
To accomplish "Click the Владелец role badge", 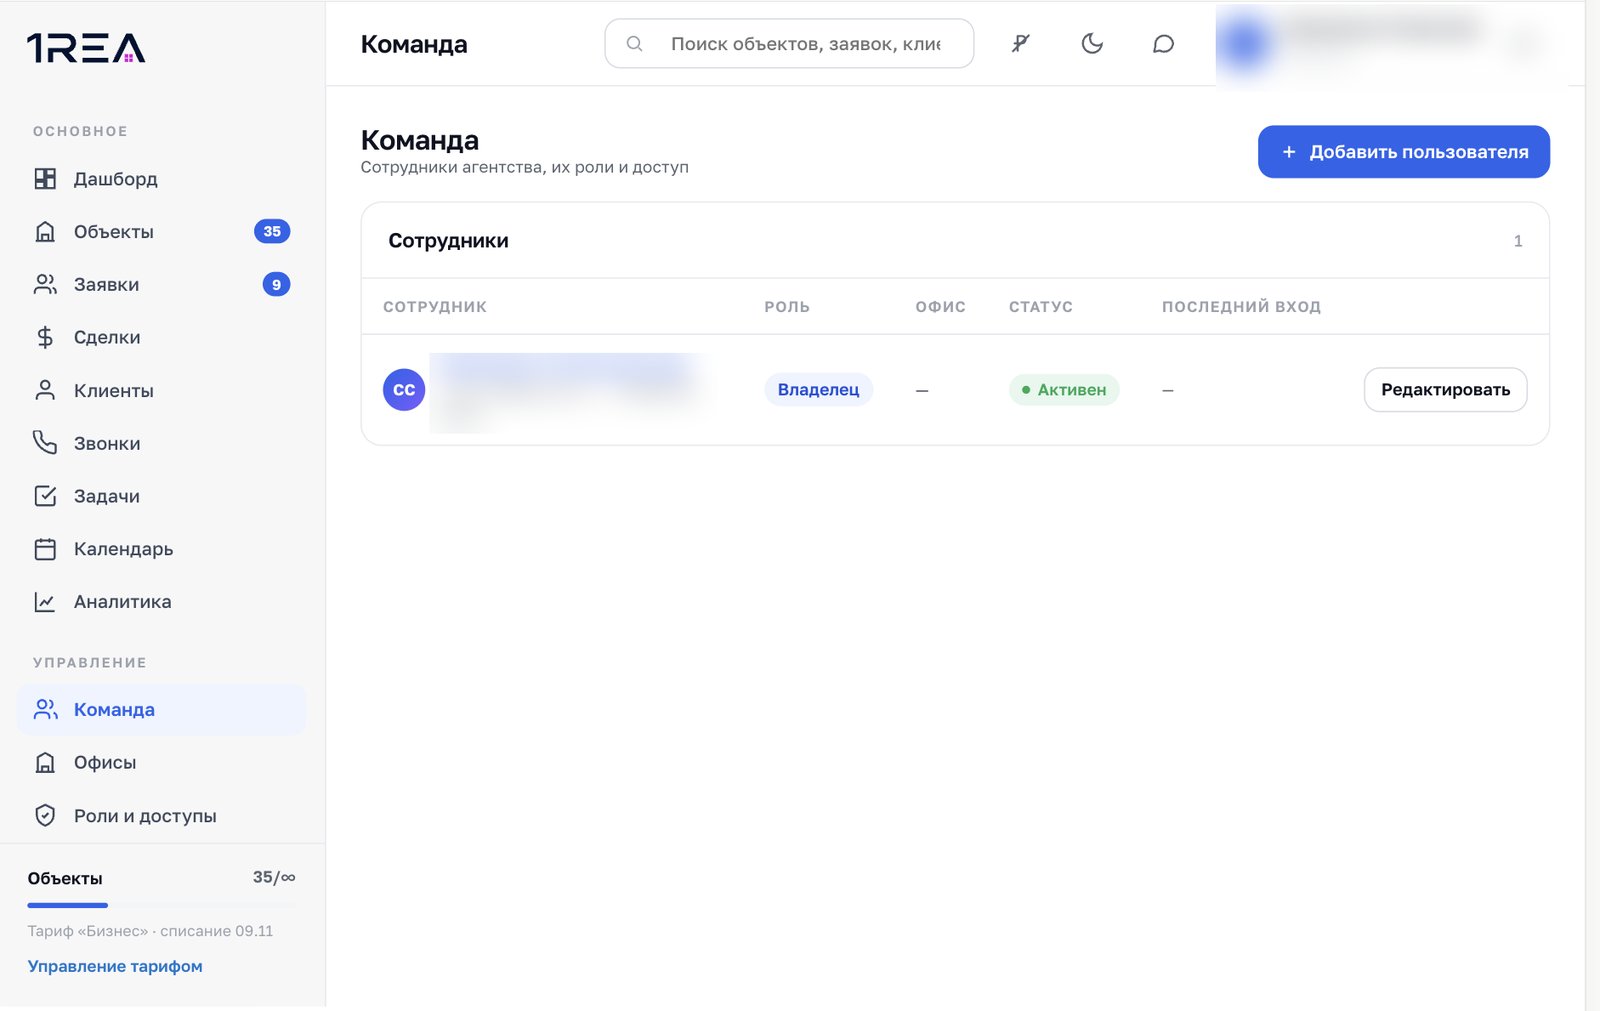I will pos(818,390).
